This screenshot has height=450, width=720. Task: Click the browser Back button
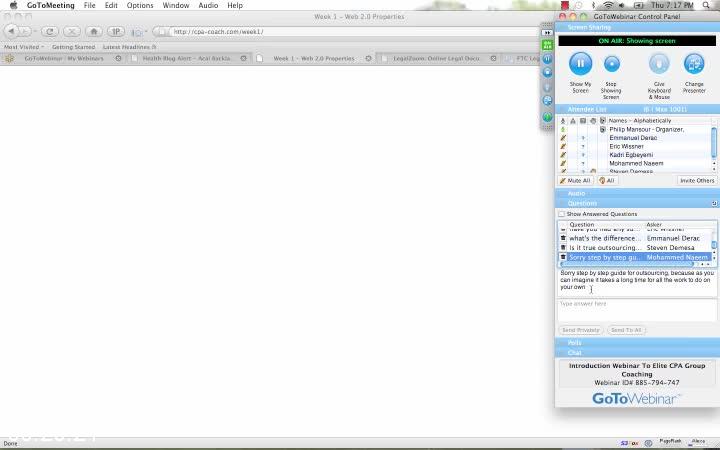coord(11,32)
